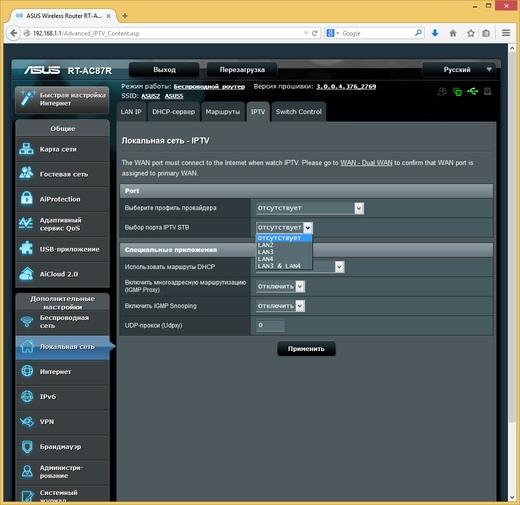Open bookmarks list clipboard icon
The height and width of the screenshot is (505, 520).
(x=486, y=33)
